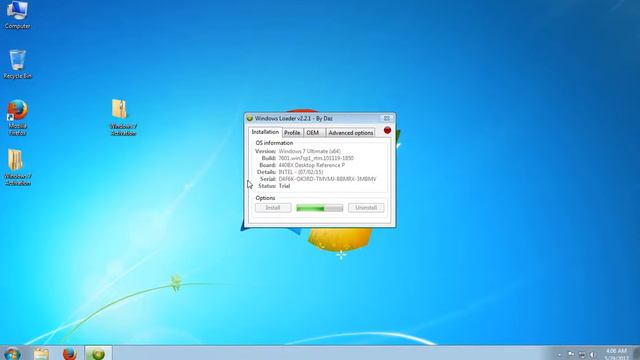
Task: Switch to the Advanced options tab
Action: (351, 133)
